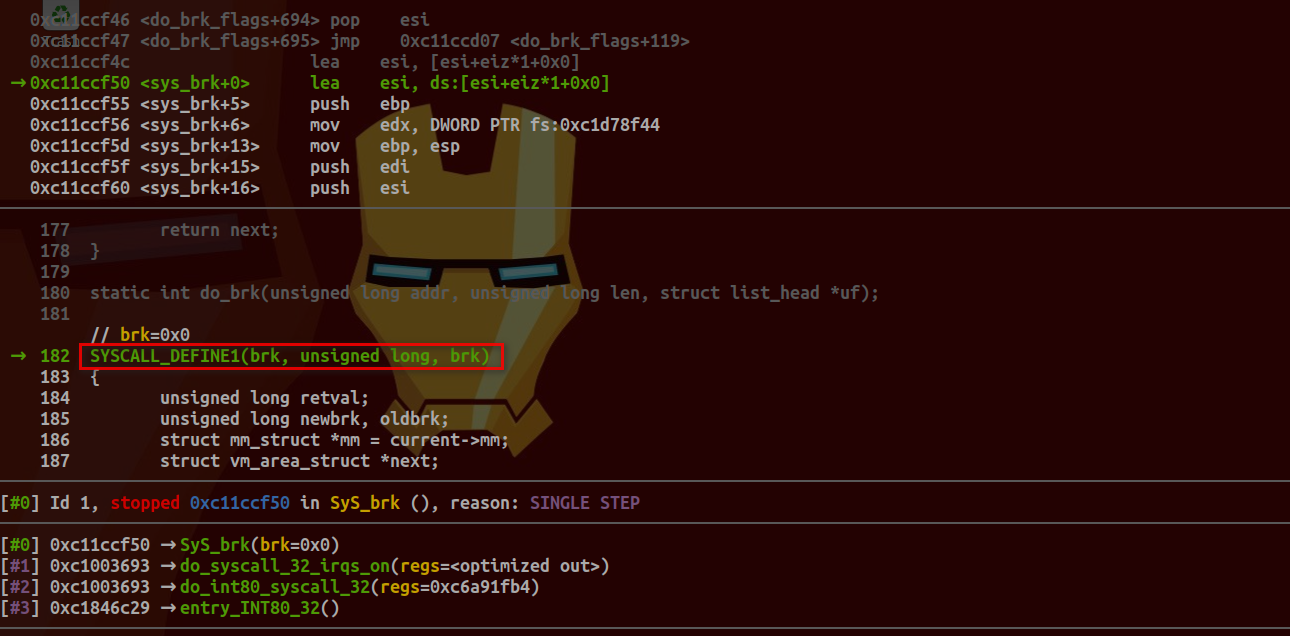The image size is (1290, 636).
Task: Click the green arrow at source line 182
Action: click(x=17, y=356)
